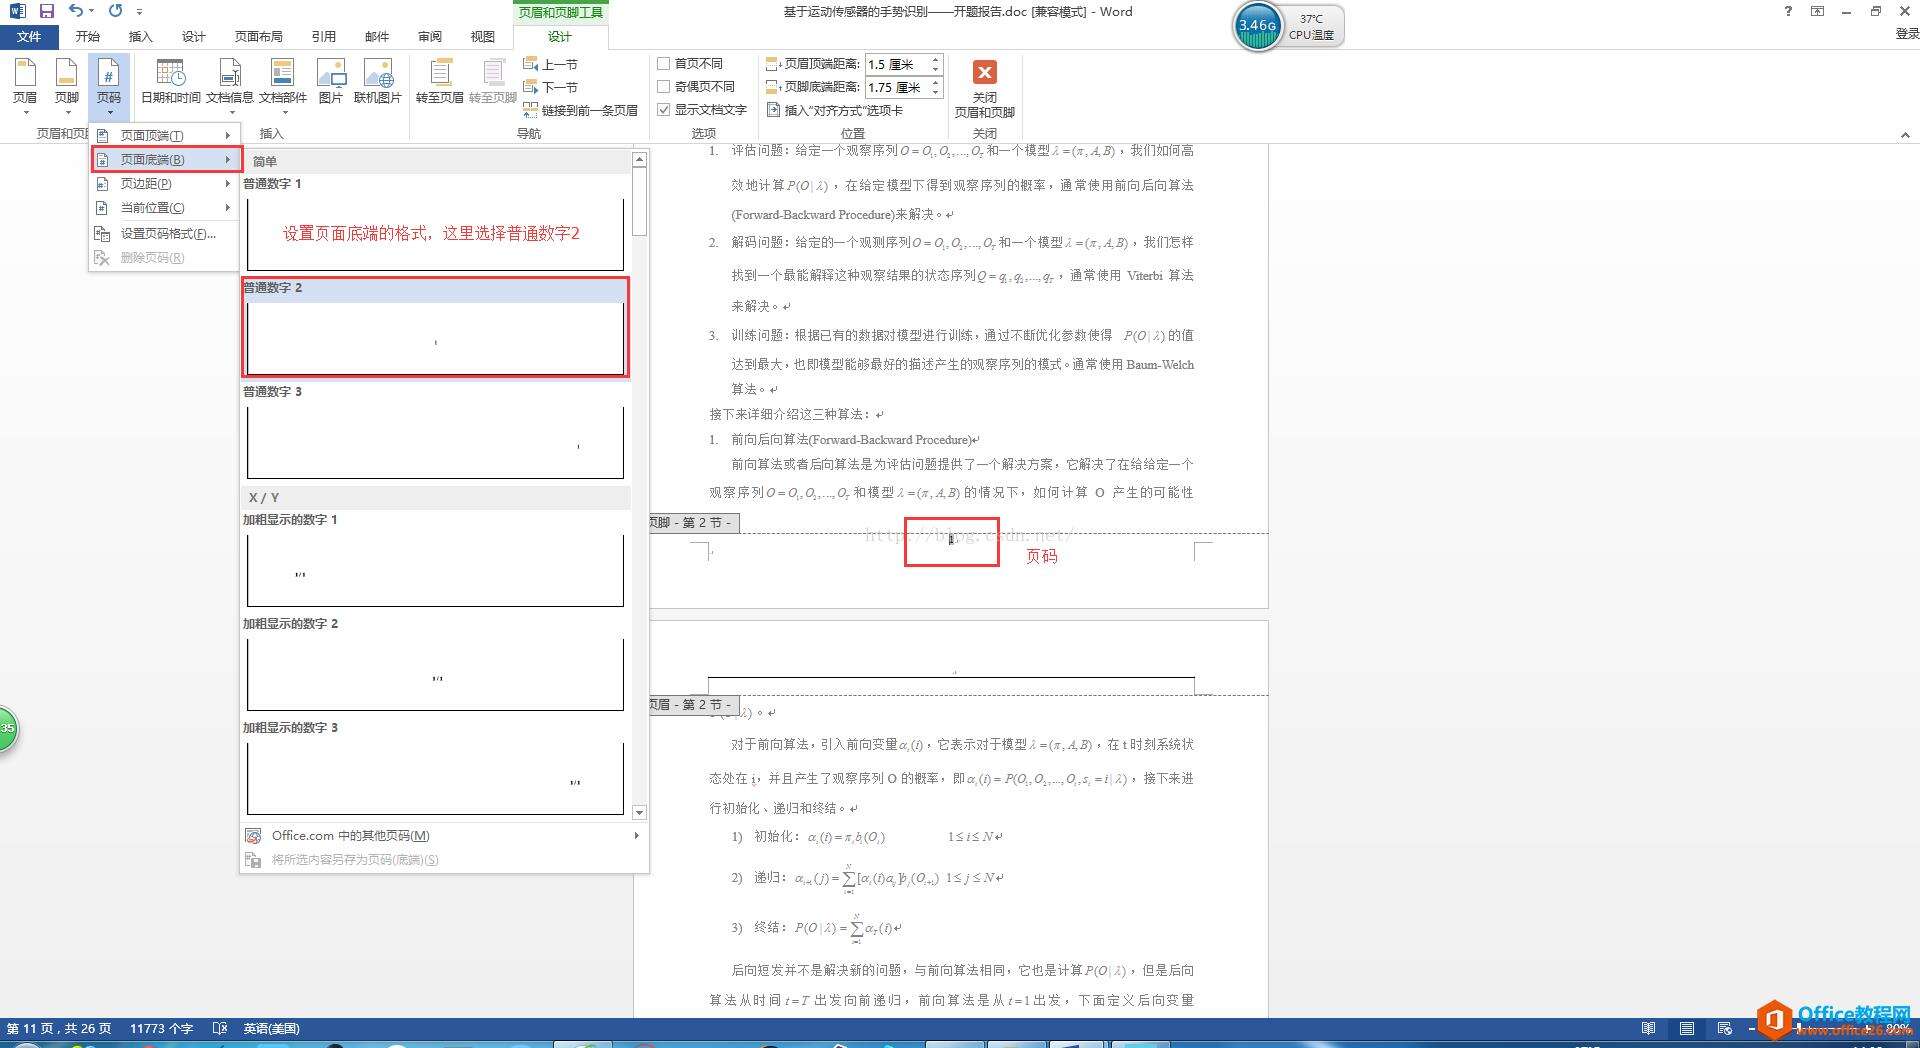Enable the 首页不同 checkbox
1920x1048 pixels.
click(x=663, y=63)
